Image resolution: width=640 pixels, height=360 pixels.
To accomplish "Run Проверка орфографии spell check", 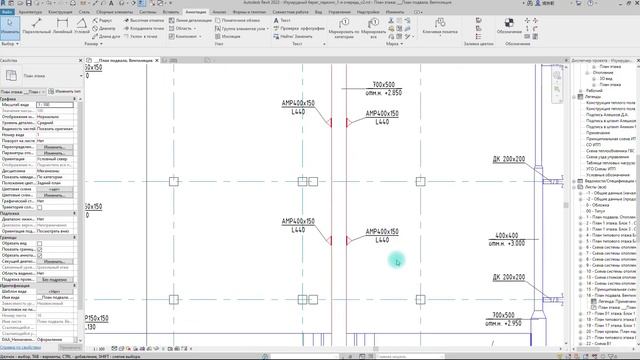I will [x=299, y=28].
